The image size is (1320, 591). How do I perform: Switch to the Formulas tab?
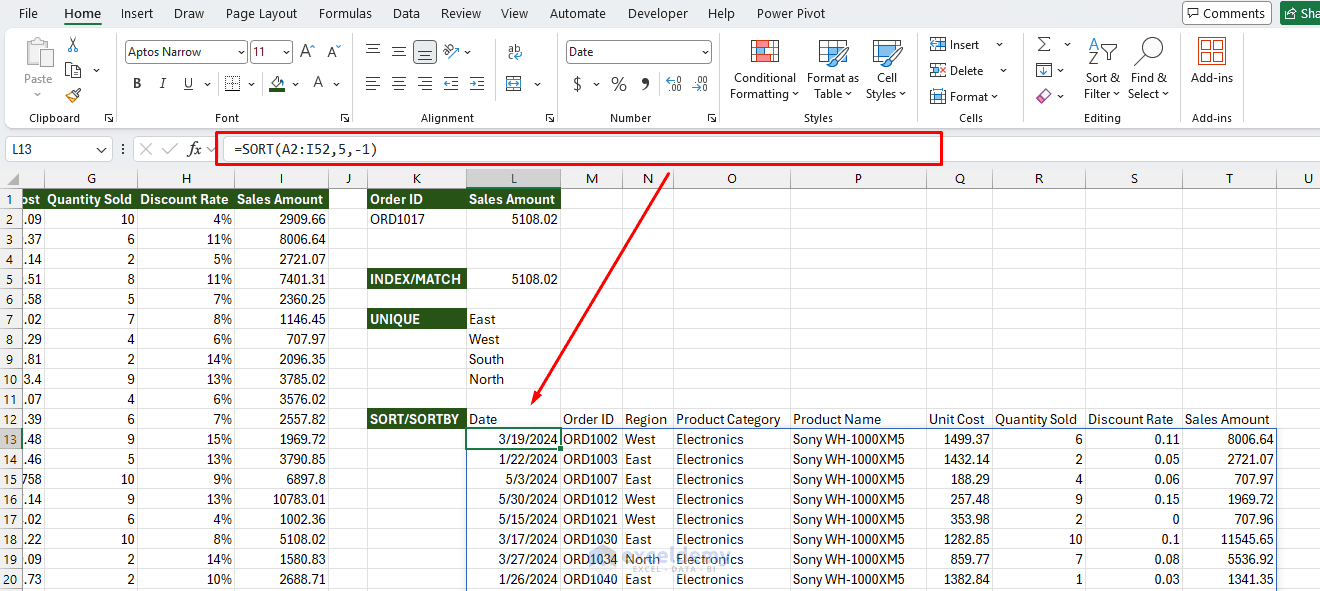tap(345, 13)
